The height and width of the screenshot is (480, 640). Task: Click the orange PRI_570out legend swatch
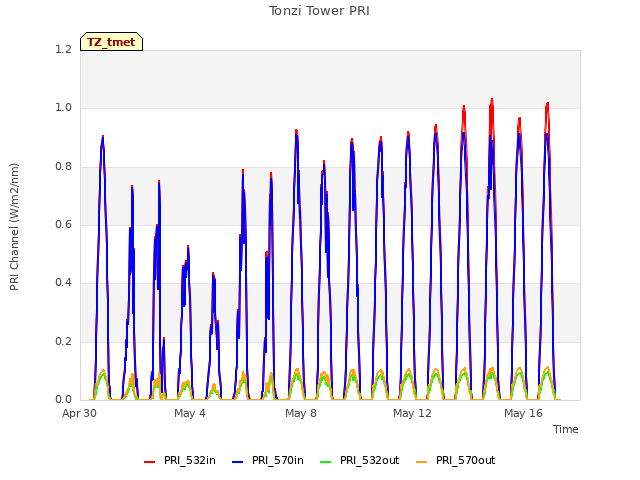[x=421, y=462]
